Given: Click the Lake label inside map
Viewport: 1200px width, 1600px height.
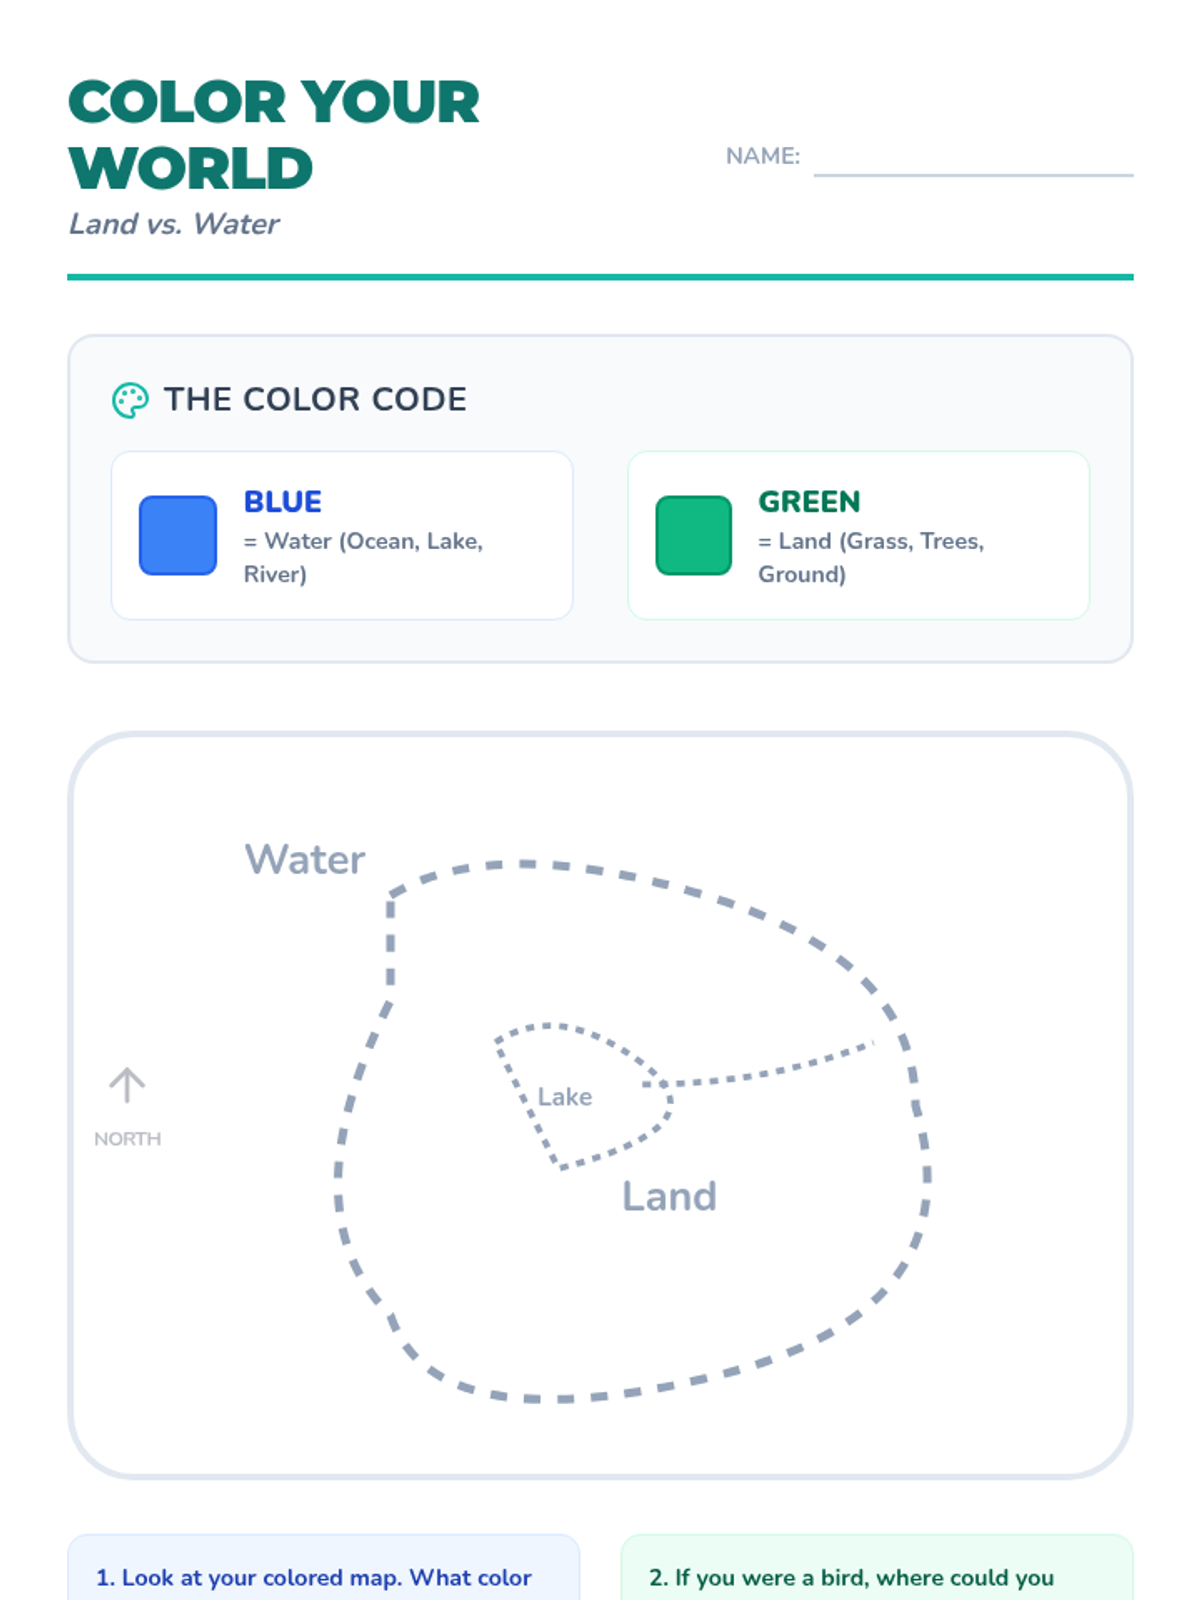Looking at the screenshot, I should [x=565, y=1097].
